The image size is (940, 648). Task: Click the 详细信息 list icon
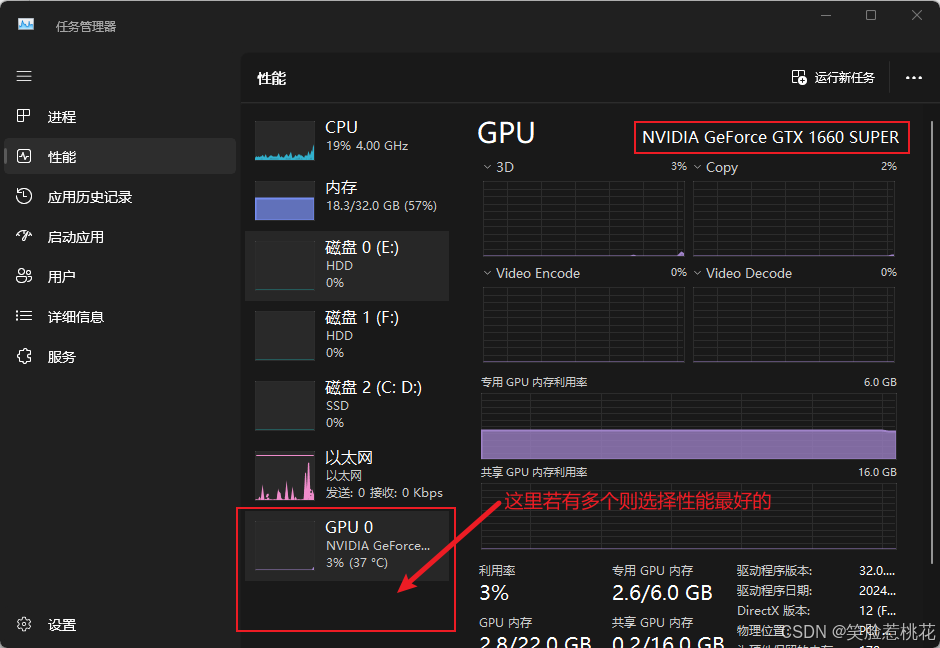pyautogui.click(x=23, y=316)
